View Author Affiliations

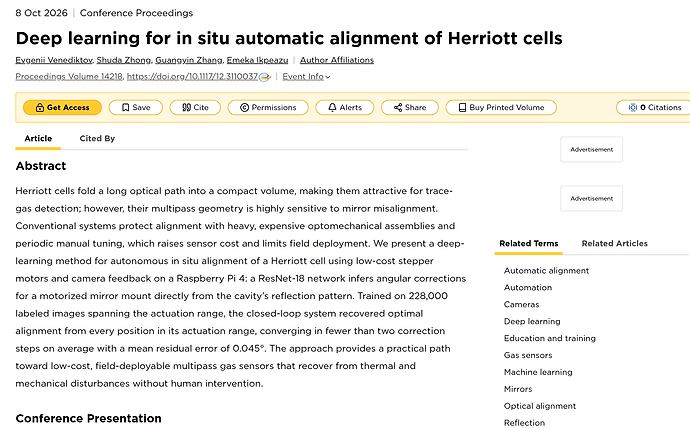[337, 60]
